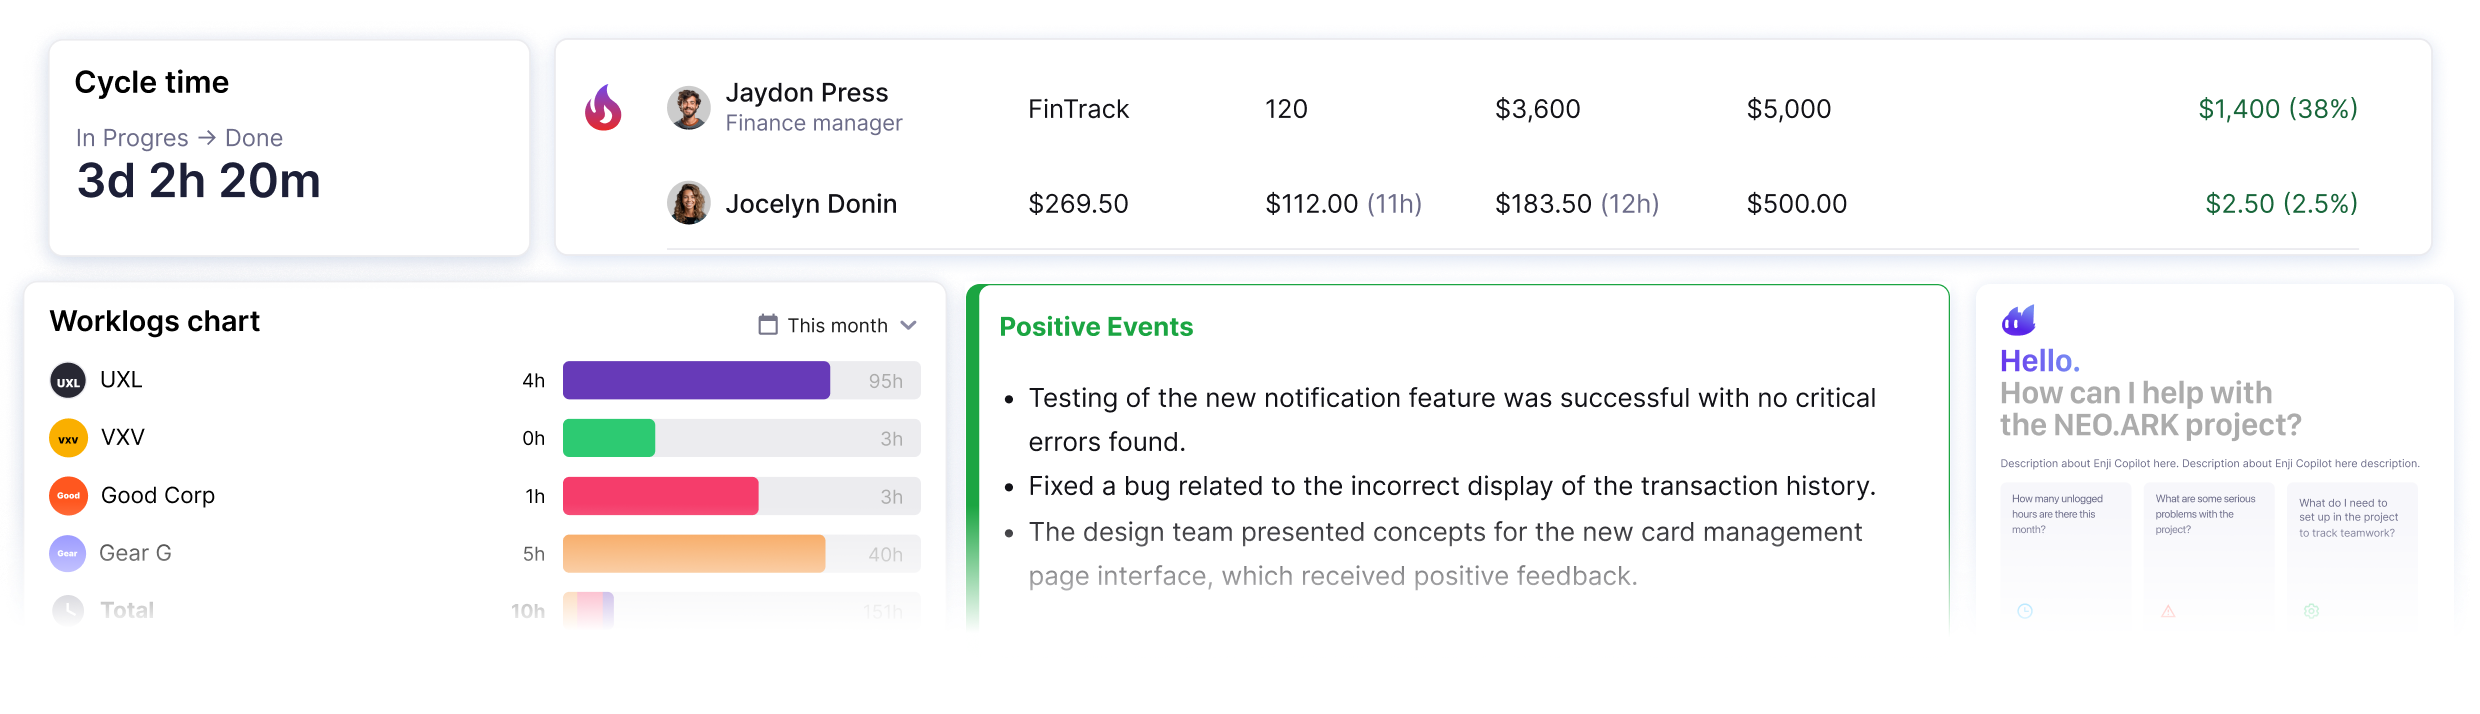The image size is (2480, 714).
Task: Click the Total clock icon
Action: click(x=68, y=610)
